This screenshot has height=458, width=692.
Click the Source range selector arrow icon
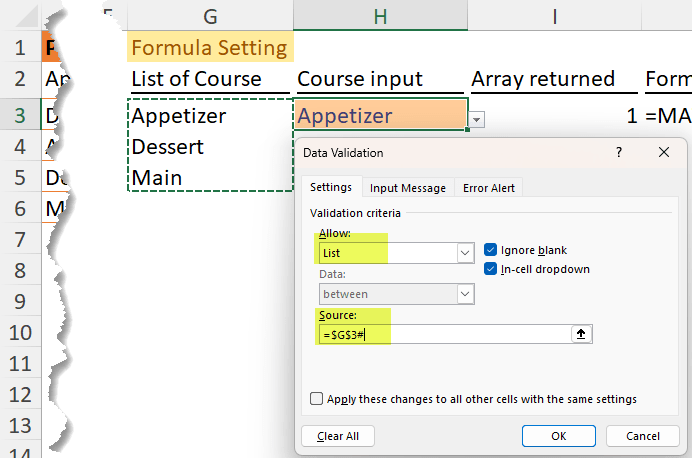click(579, 335)
